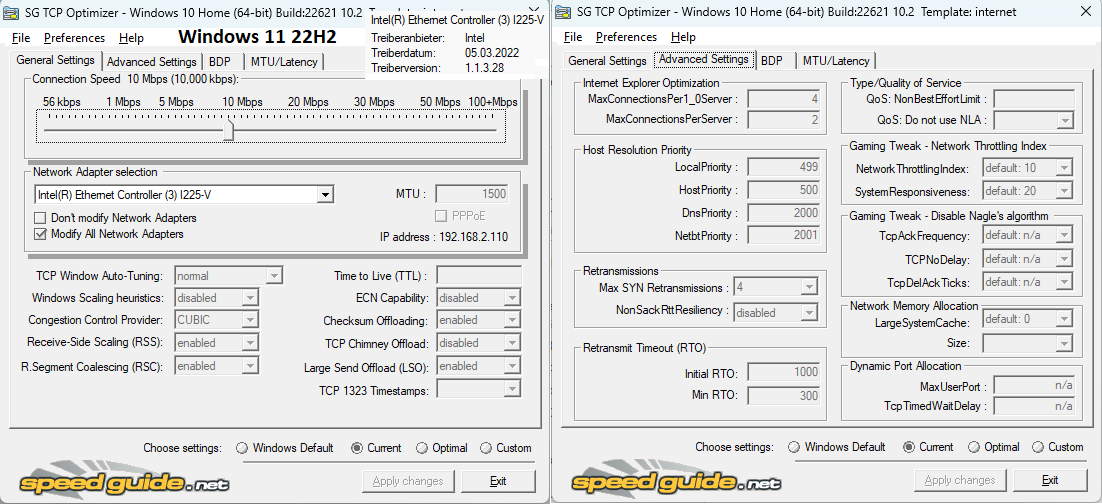Switch to BDP tab in left window

[x=220, y=62]
